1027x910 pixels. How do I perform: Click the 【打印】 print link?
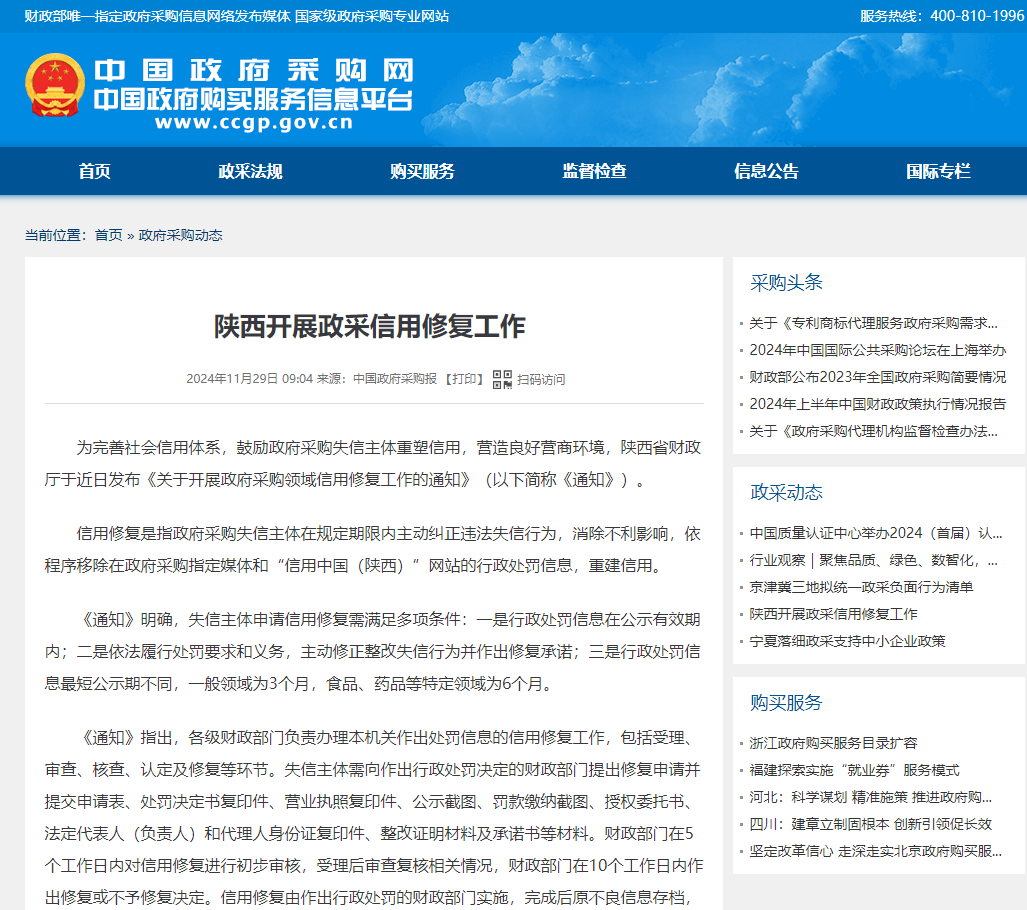(464, 379)
